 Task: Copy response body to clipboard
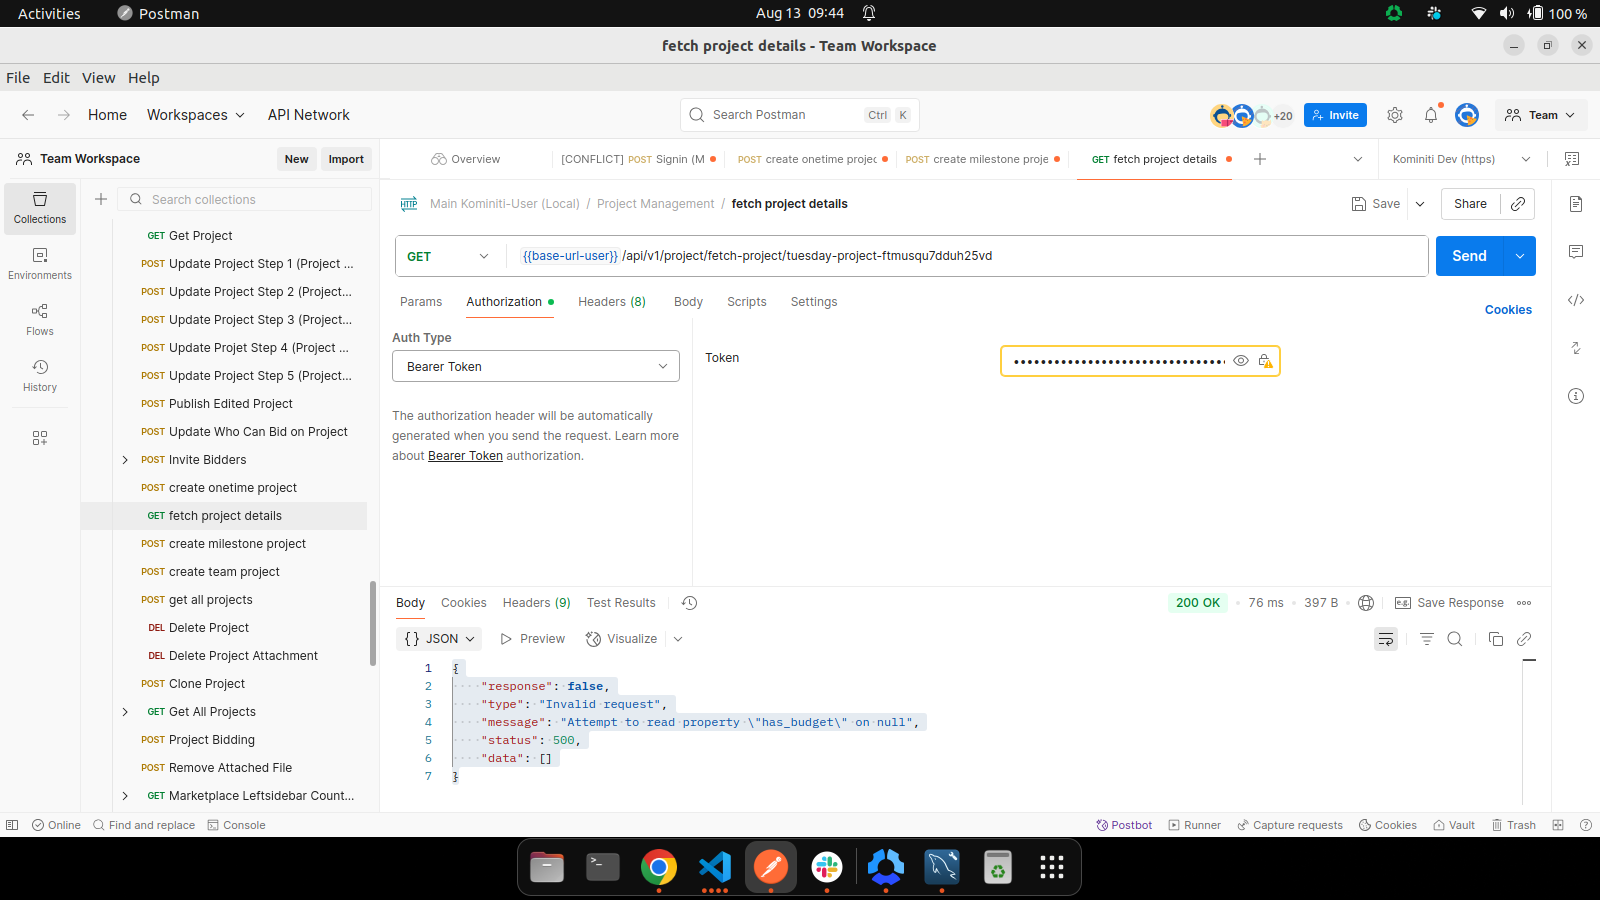click(1496, 639)
